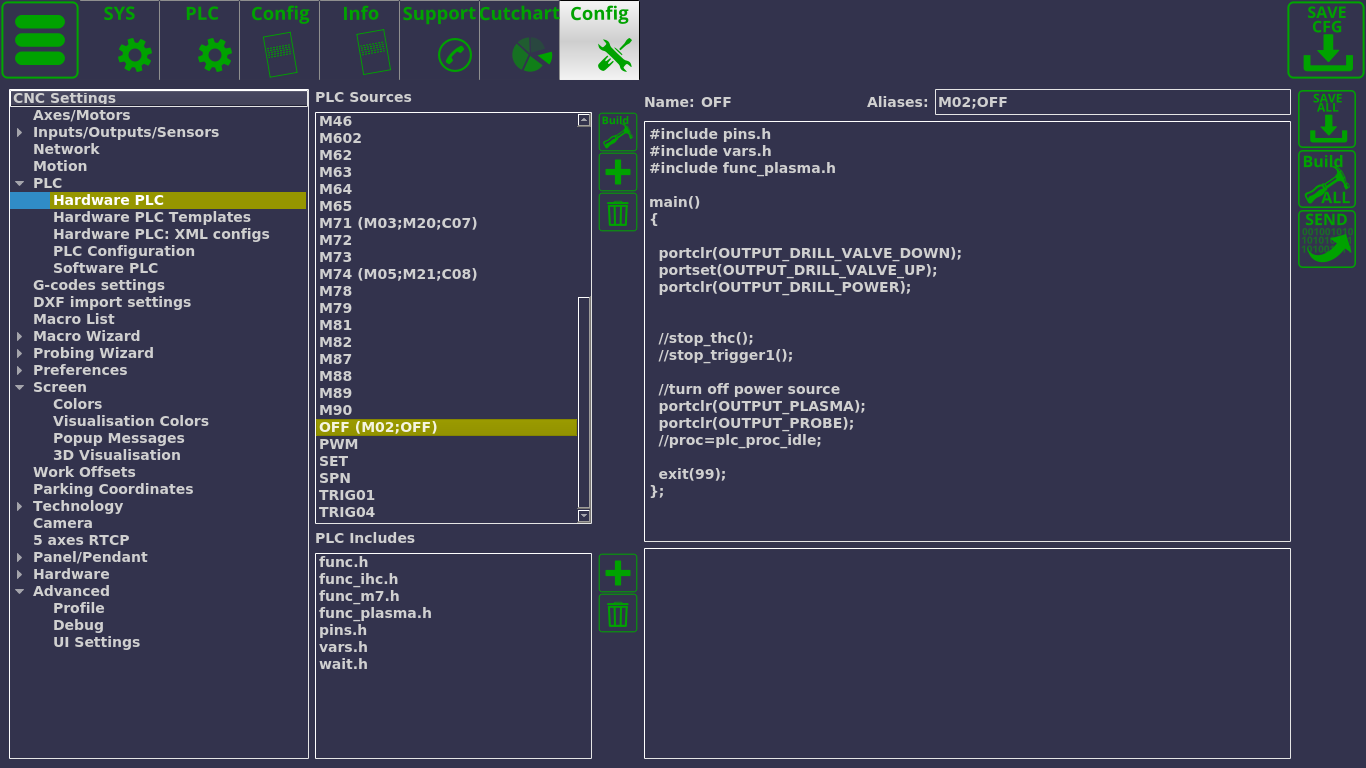Expand the Inputs/Outputs/Sensors tree node

19,133
